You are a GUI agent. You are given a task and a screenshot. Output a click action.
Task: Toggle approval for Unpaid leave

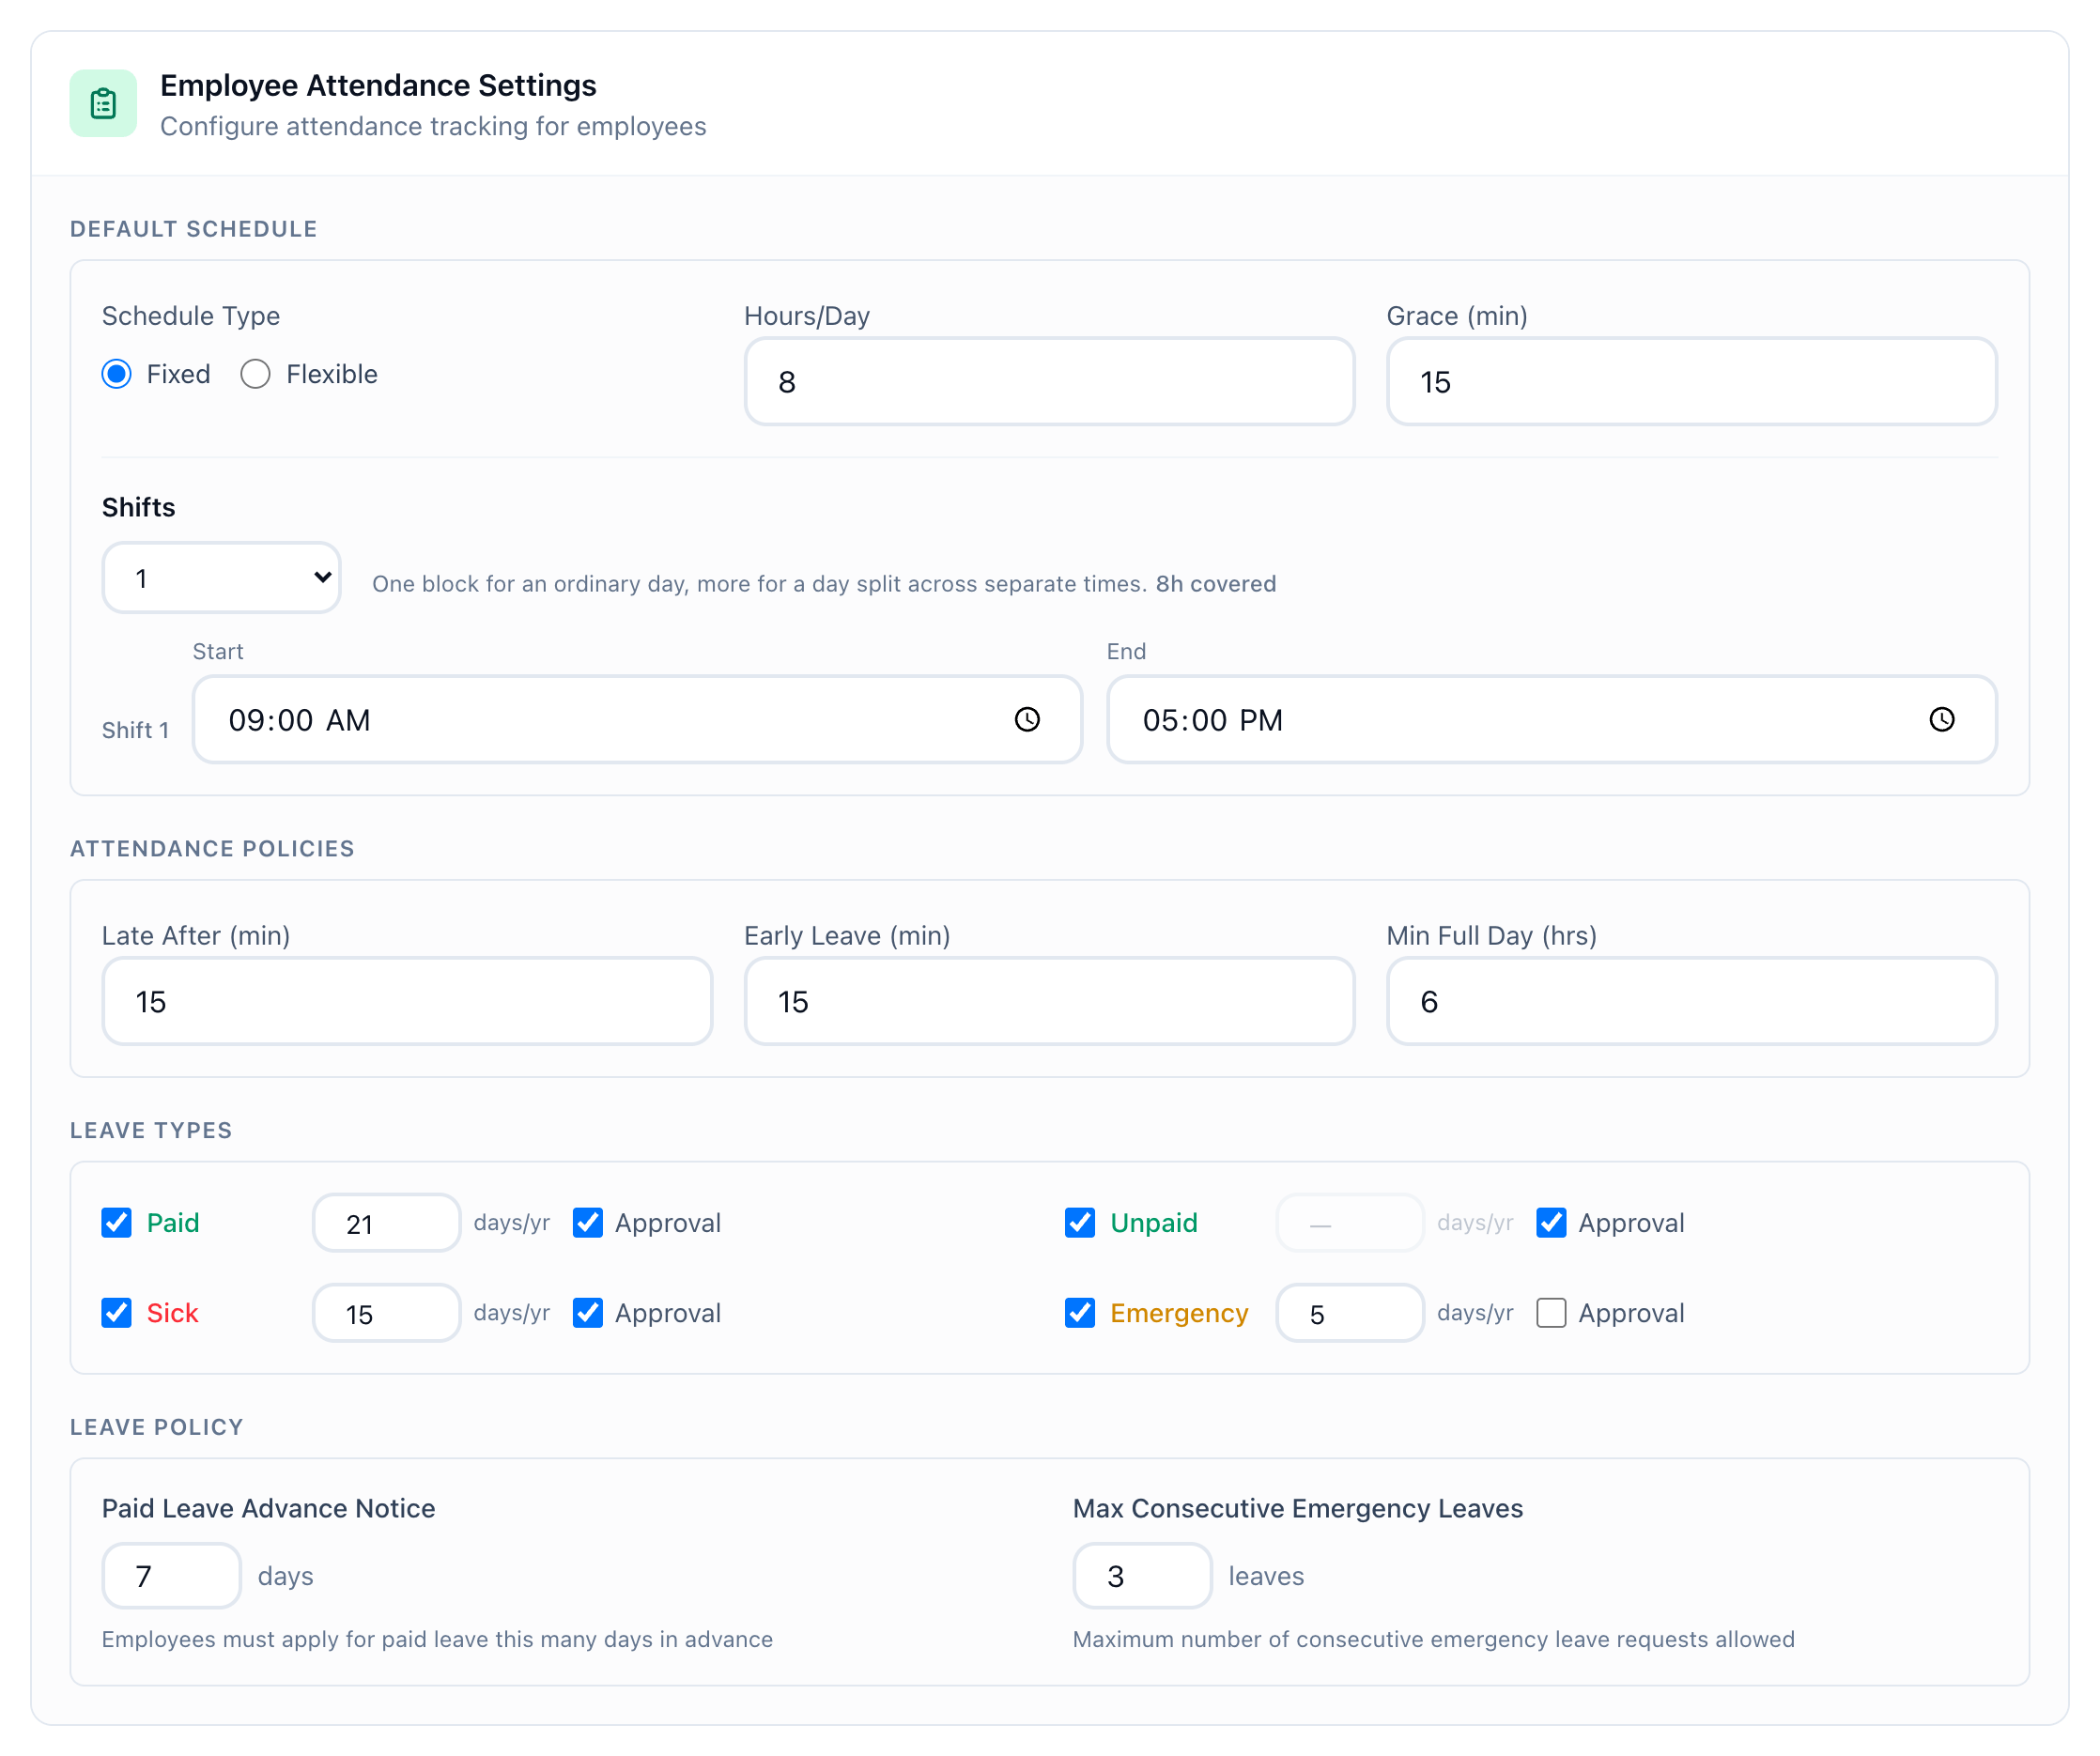click(1551, 1223)
